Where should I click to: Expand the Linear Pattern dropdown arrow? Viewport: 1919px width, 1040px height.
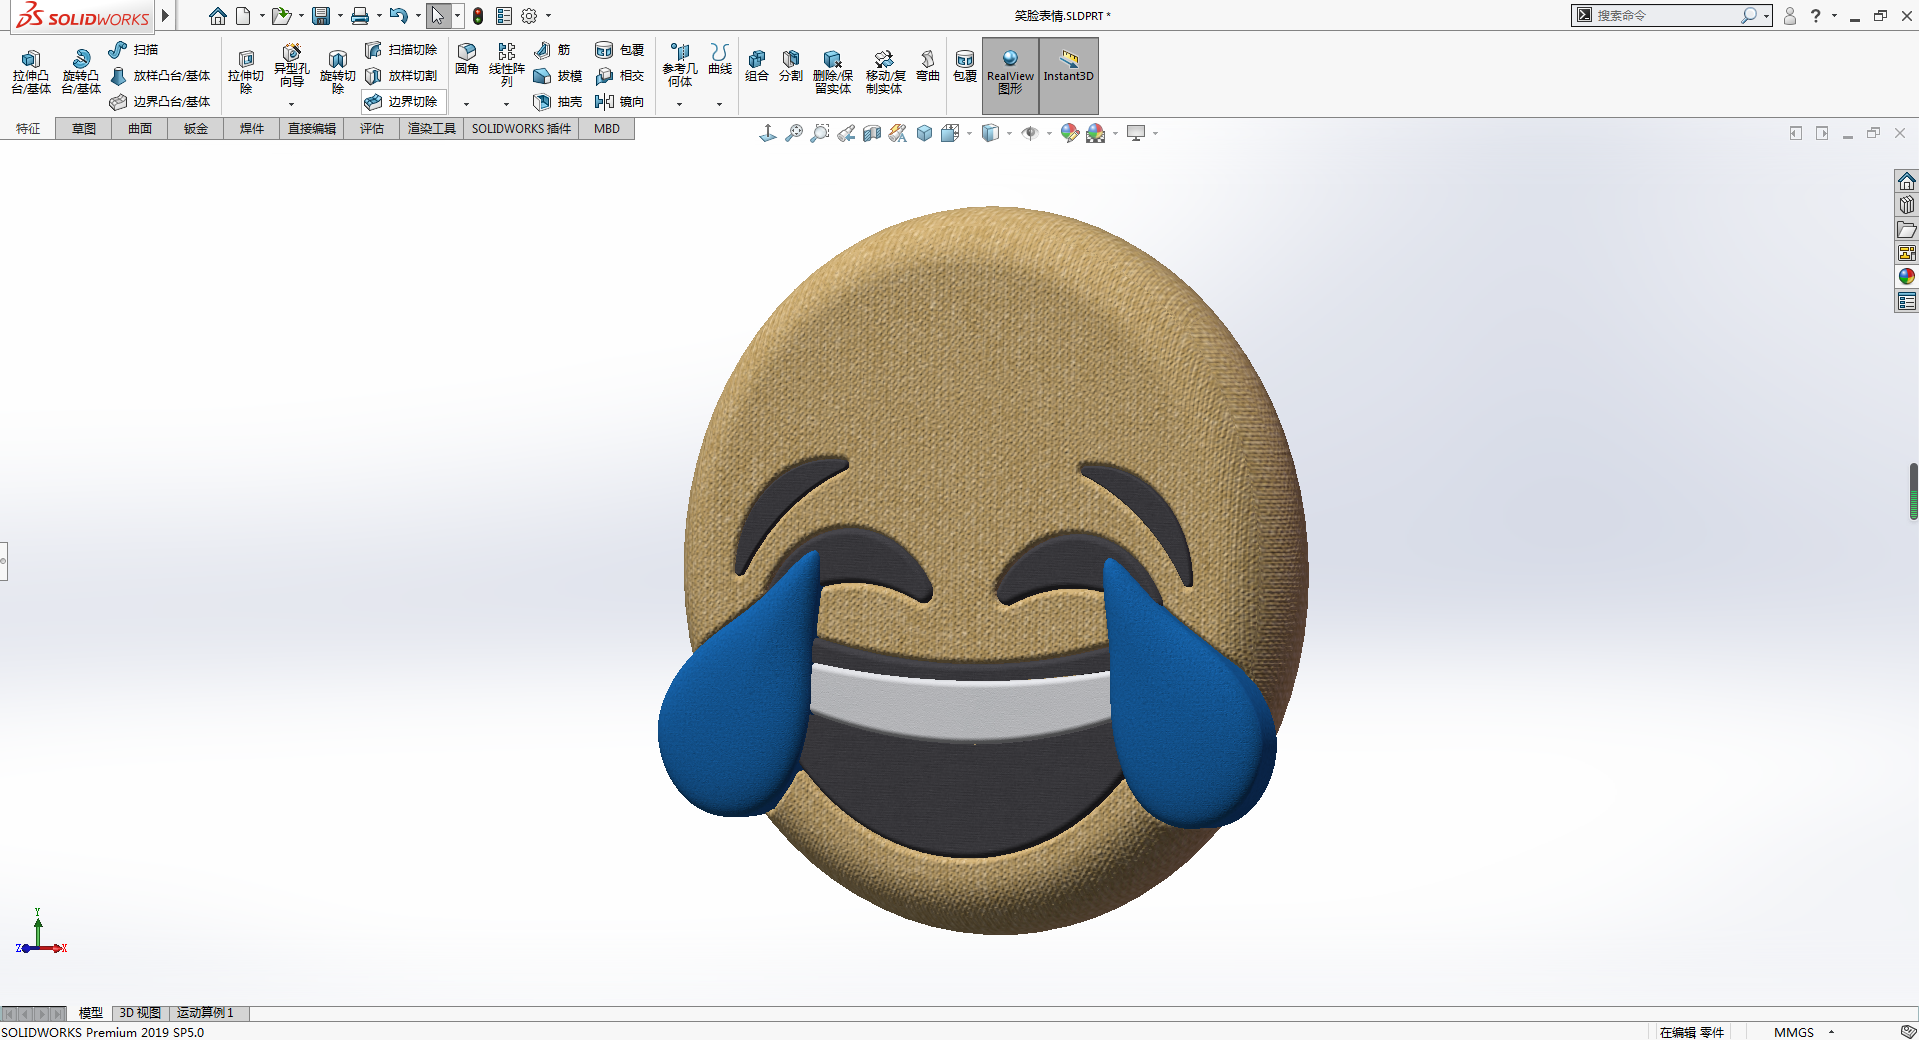coord(506,104)
